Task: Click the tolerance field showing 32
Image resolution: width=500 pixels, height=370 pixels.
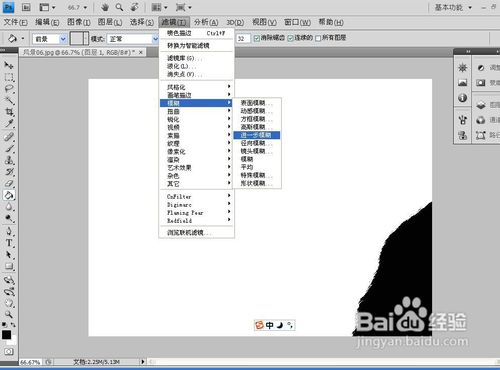Action: point(243,39)
